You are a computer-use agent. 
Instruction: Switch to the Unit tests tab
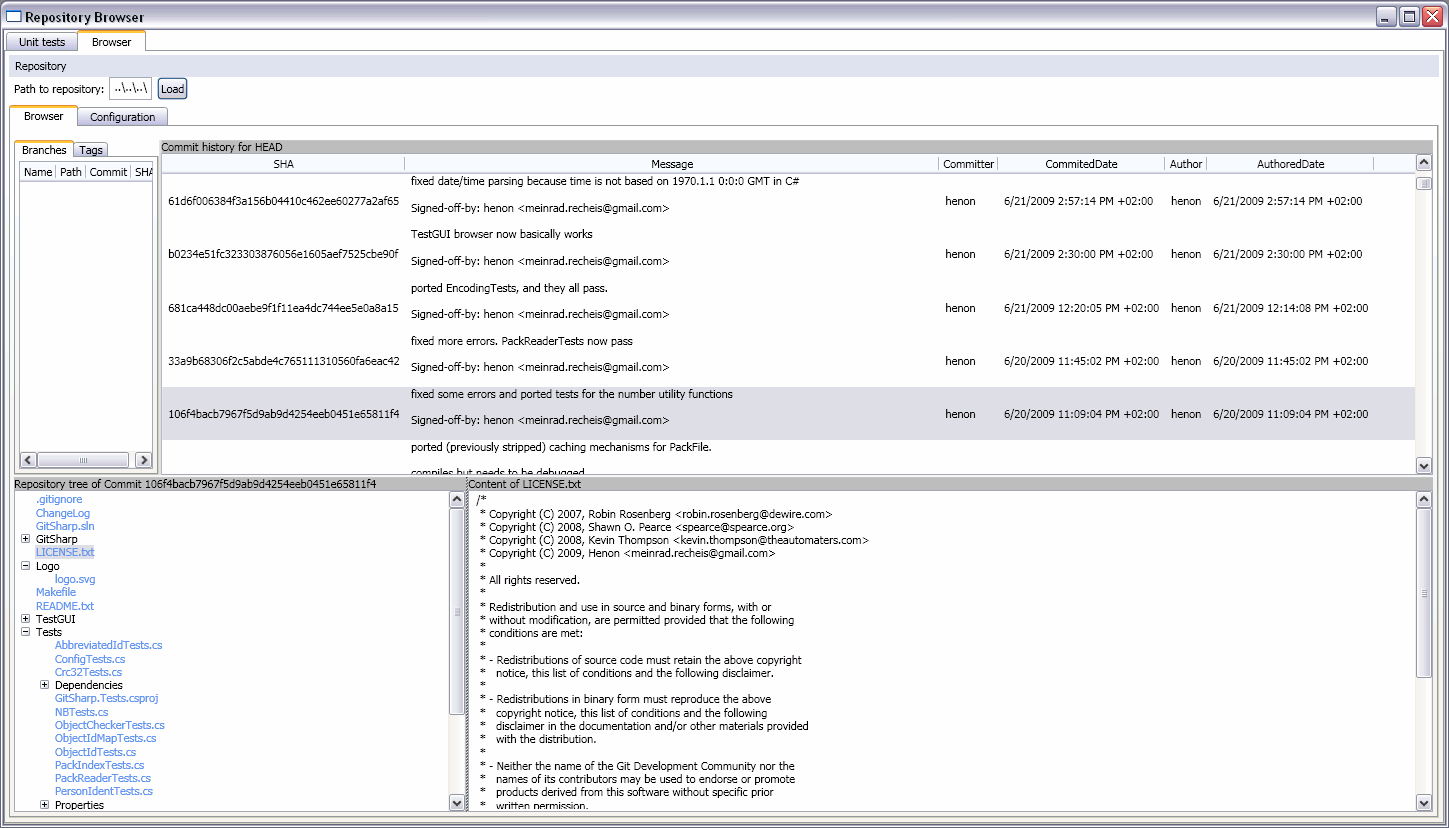coord(42,42)
